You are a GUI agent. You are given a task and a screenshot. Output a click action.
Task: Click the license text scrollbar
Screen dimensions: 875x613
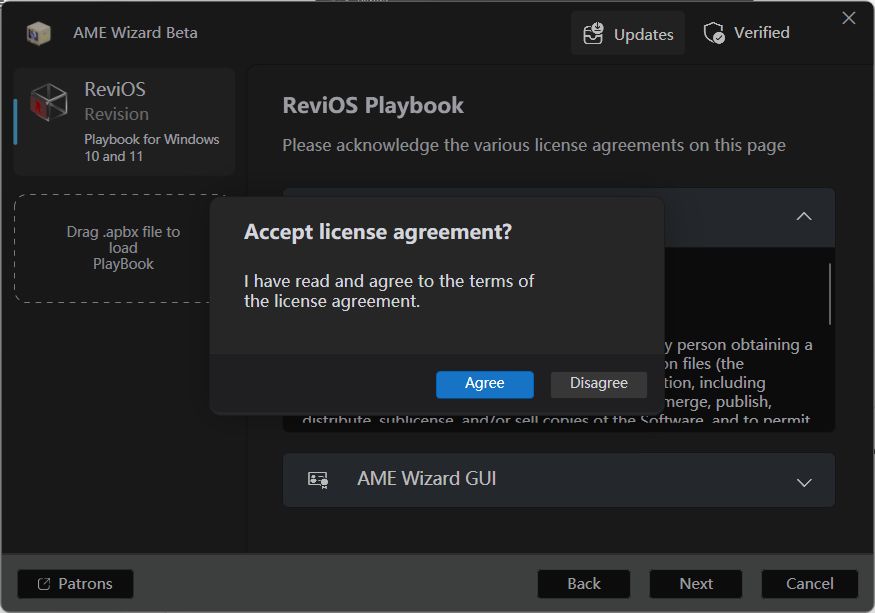(x=830, y=294)
